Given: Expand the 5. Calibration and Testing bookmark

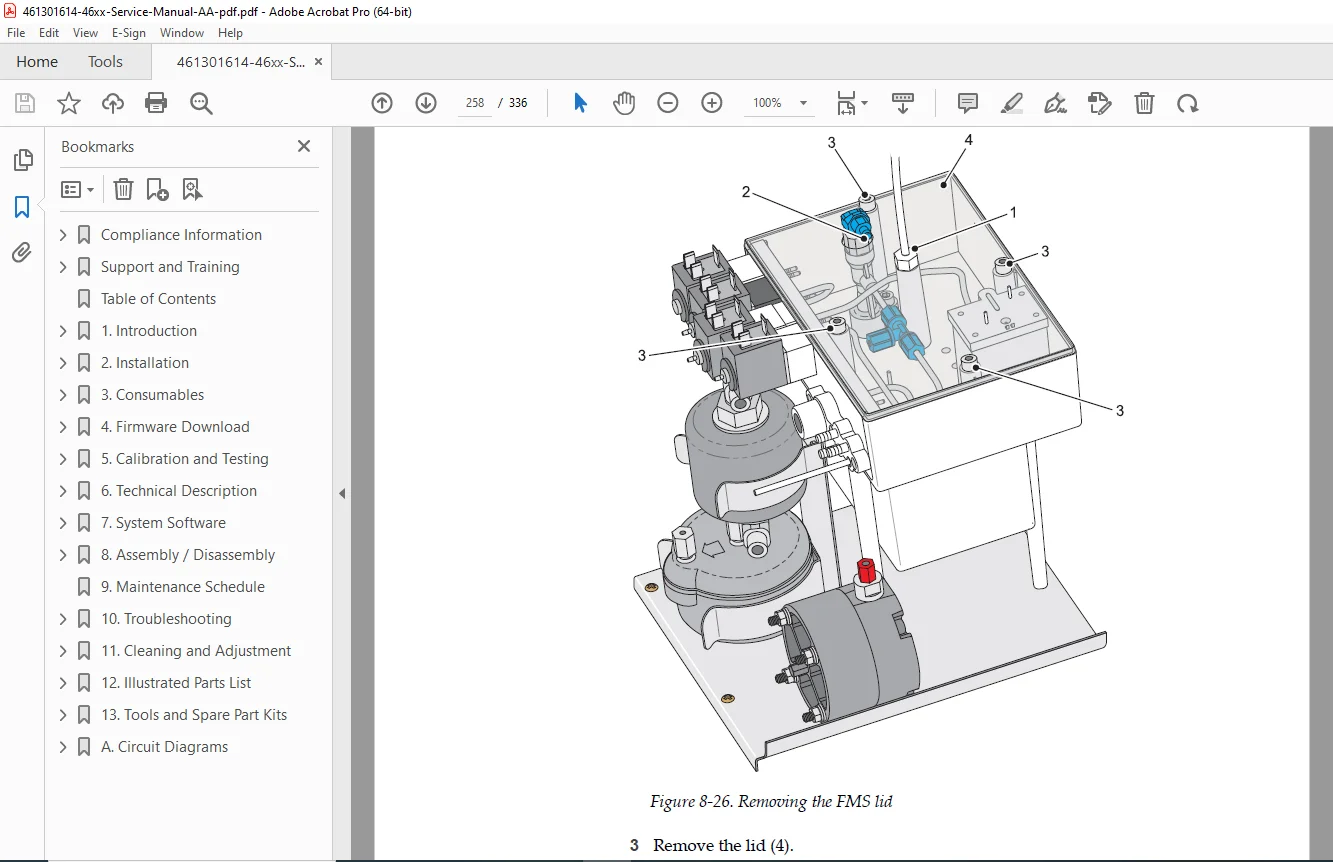Looking at the screenshot, I should [63, 459].
